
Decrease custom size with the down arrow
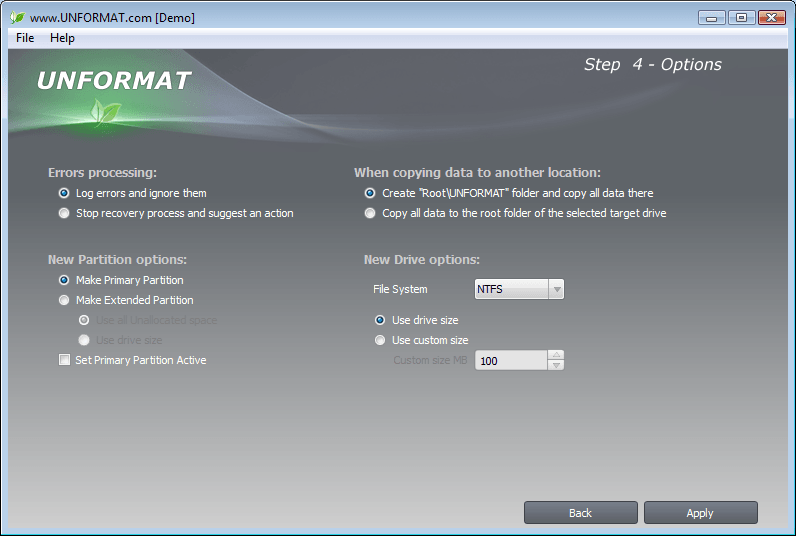pos(556,365)
